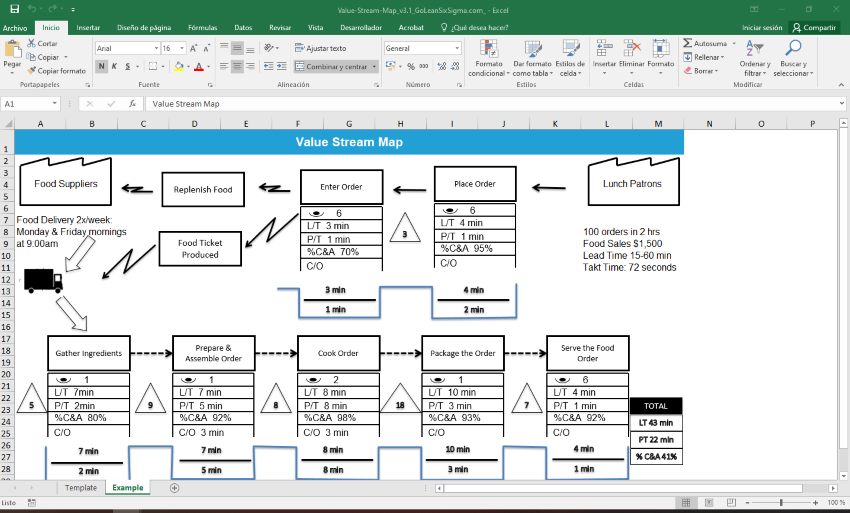
Task: Click the orientation text angle icon
Action: (x=268, y=48)
